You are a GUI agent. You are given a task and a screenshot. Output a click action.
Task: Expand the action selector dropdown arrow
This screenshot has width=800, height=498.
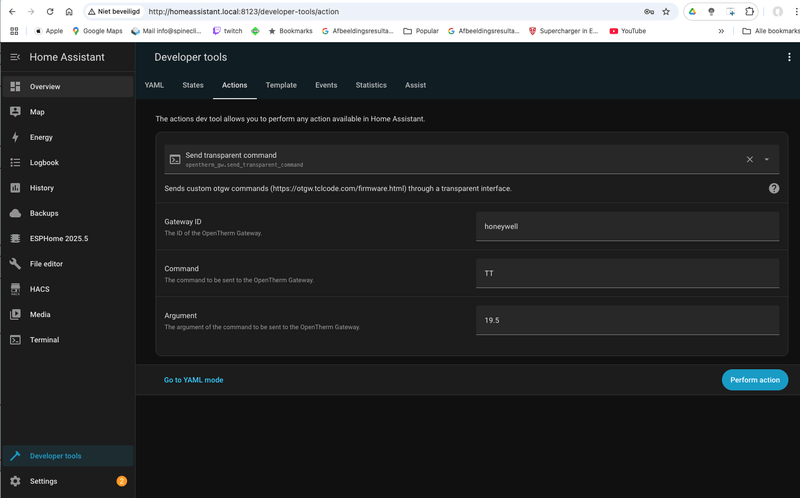point(767,159)
